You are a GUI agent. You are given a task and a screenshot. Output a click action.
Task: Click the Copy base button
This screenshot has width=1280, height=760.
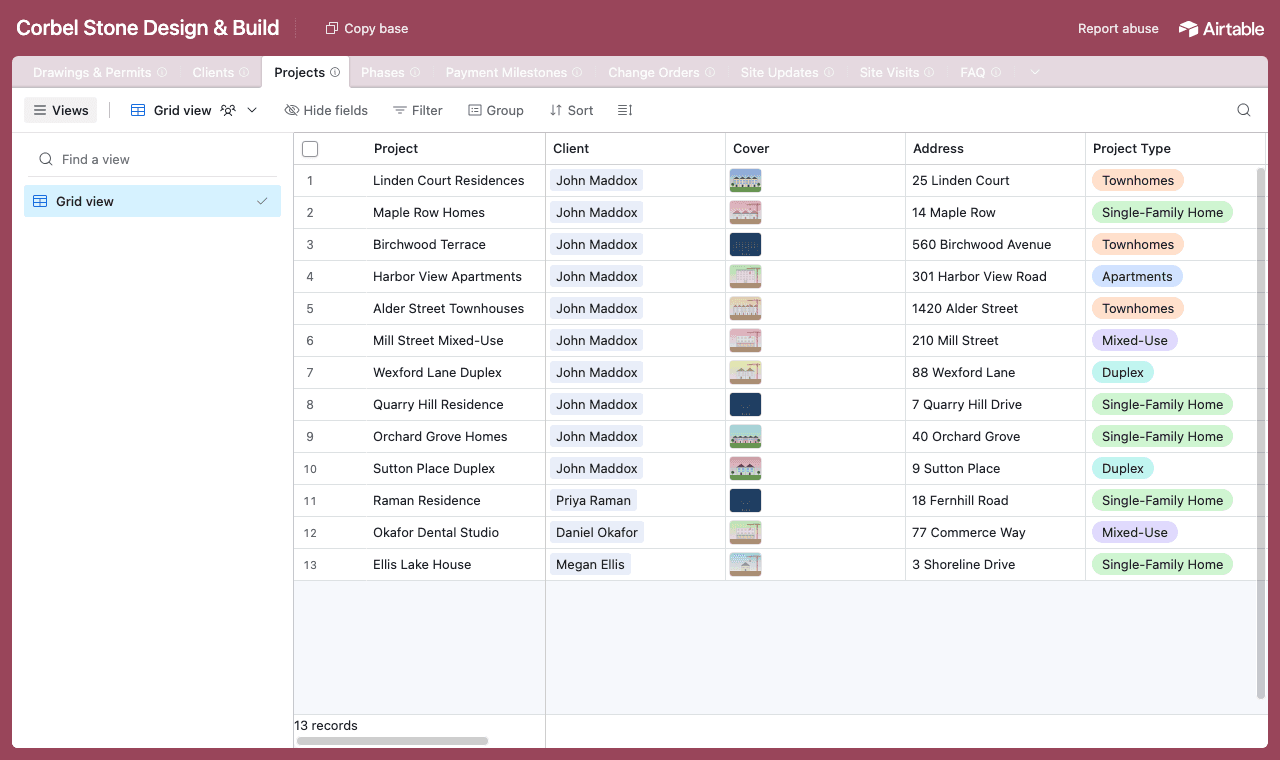pyautogui.click(x=367, y=29)
